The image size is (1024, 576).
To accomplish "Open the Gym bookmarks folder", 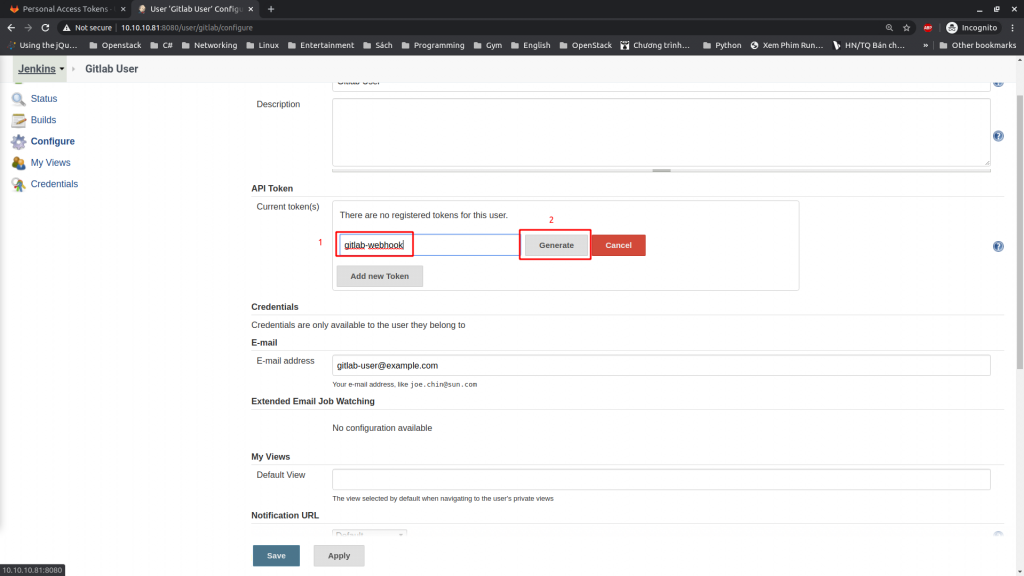I will pos(488,45).
